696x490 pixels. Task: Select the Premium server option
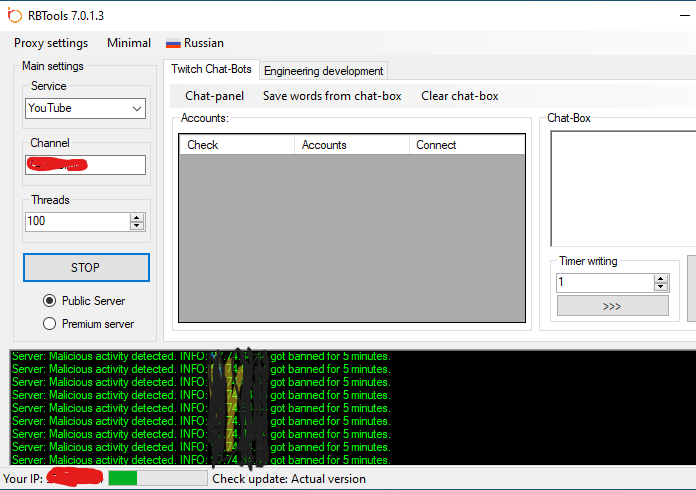point(49,324)
